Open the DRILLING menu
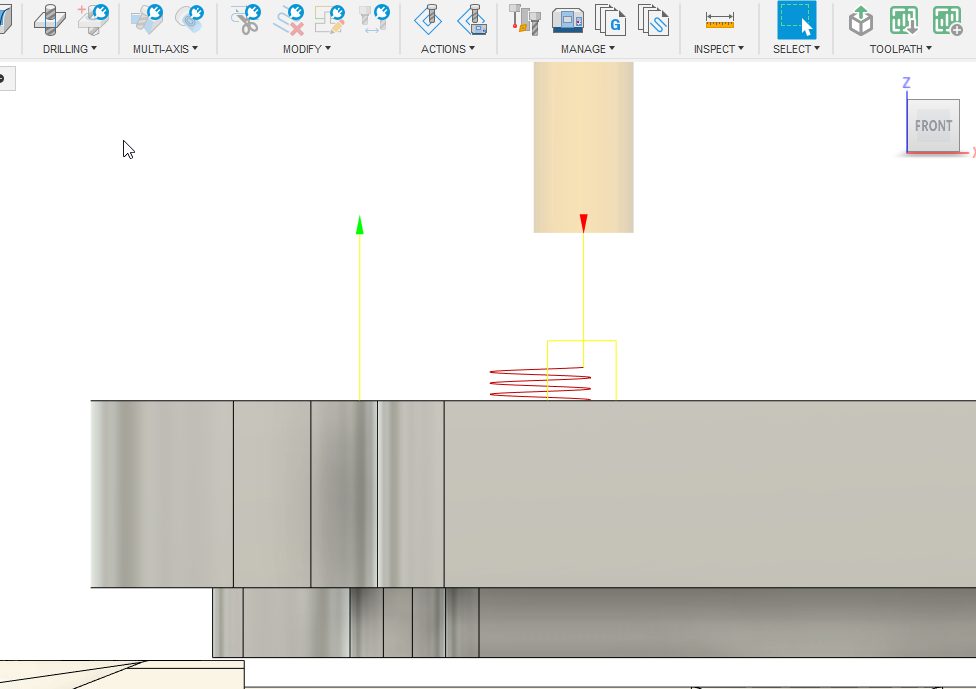Screen dimensions: 976x689 coord(66,48)
